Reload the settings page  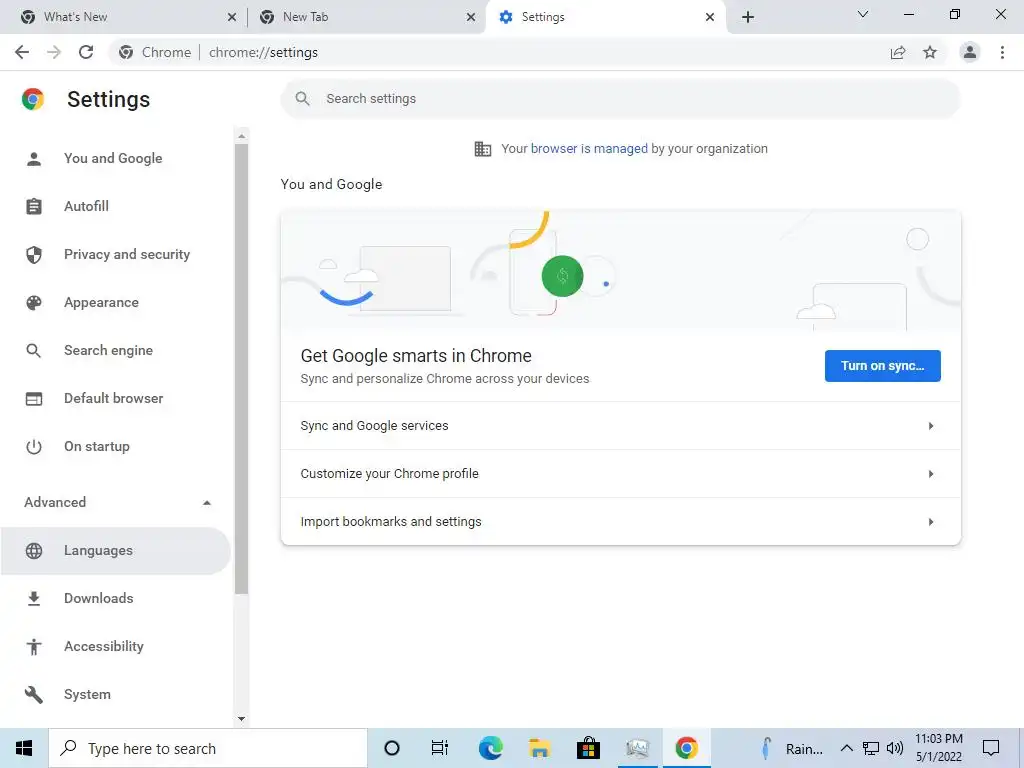pos(86,52)
